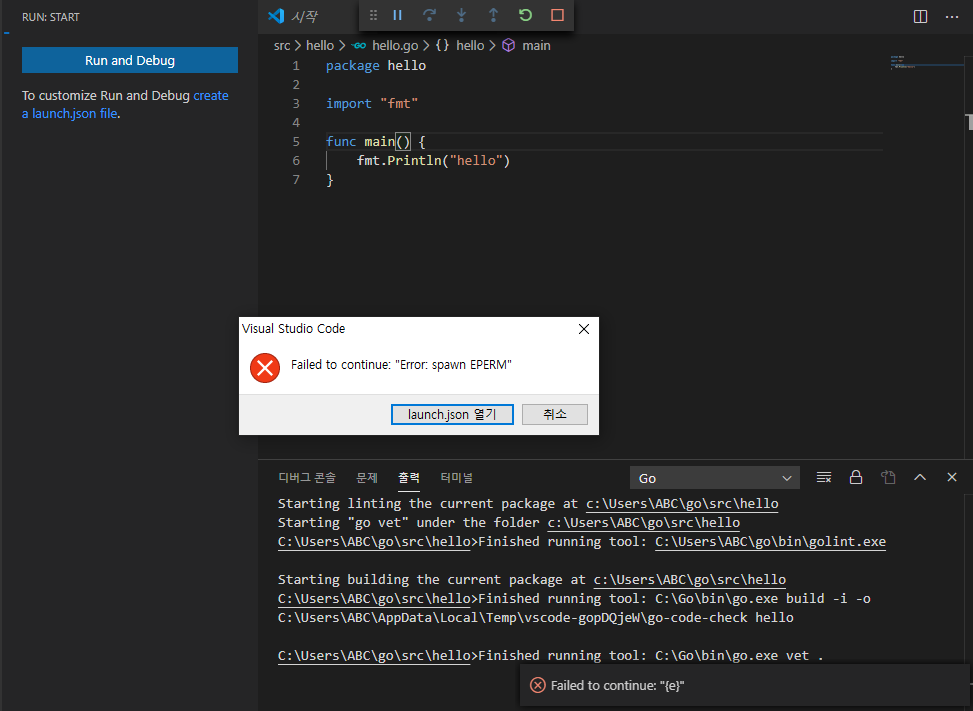Image resolution: width=973 pixels, height=711 pixels.
Task: Open the editor More Actions menu
Action: [951, 16]
